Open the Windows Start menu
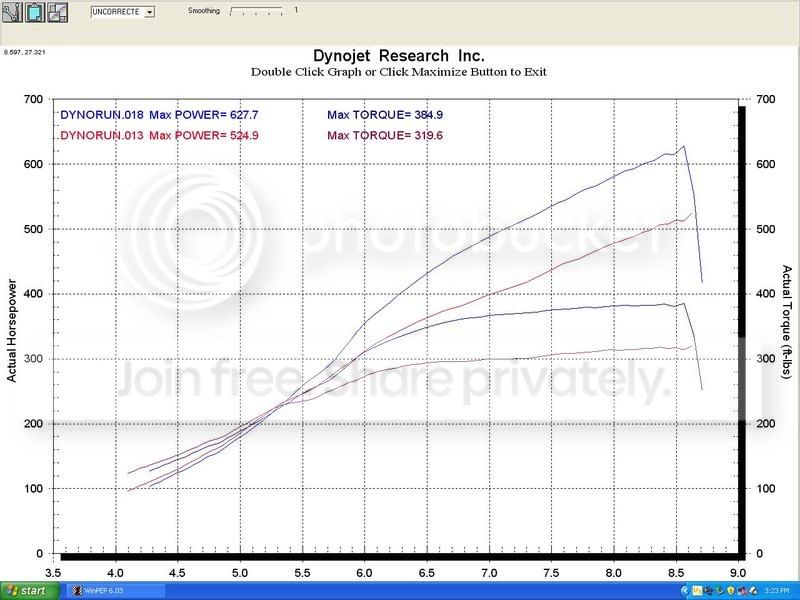 tap(29, 591)
